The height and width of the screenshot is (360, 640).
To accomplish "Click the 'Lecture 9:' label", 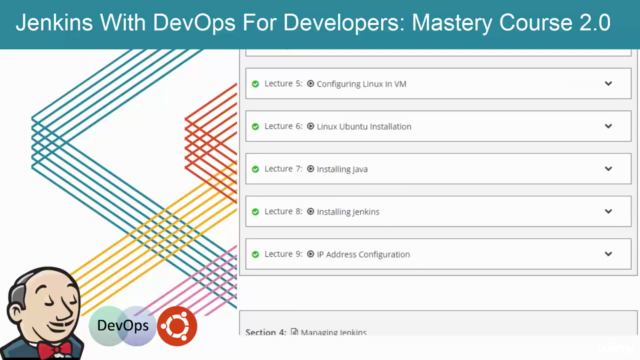I will [x=283, y=254].
